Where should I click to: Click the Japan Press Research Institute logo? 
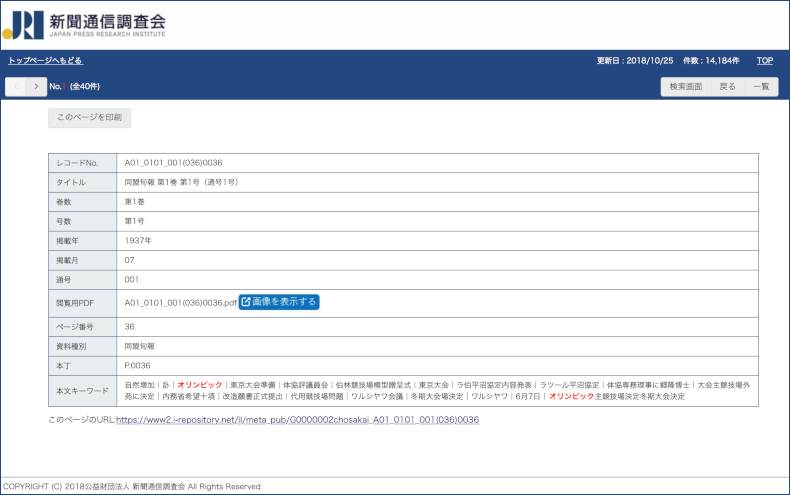pyautogui.click(x=84, y=25)
